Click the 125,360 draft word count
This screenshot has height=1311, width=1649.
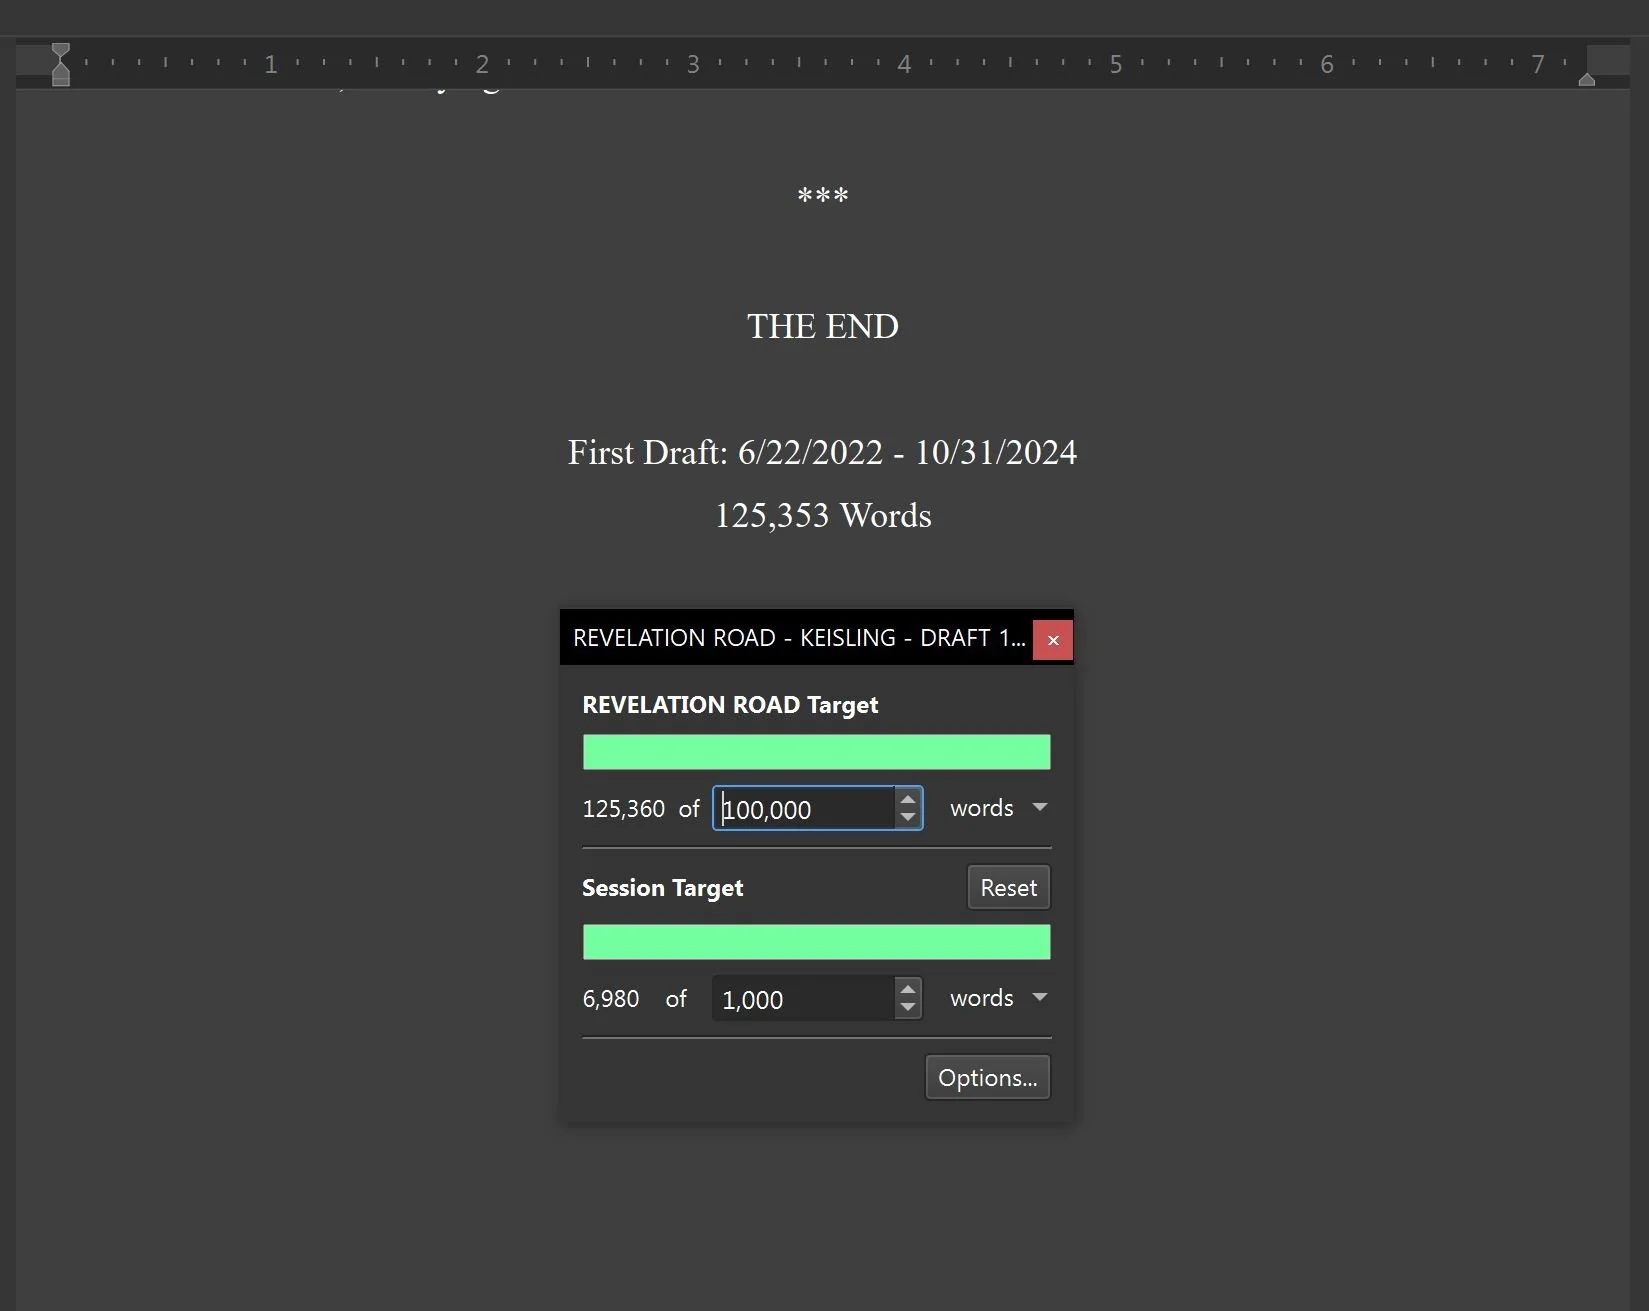(623, 809)
